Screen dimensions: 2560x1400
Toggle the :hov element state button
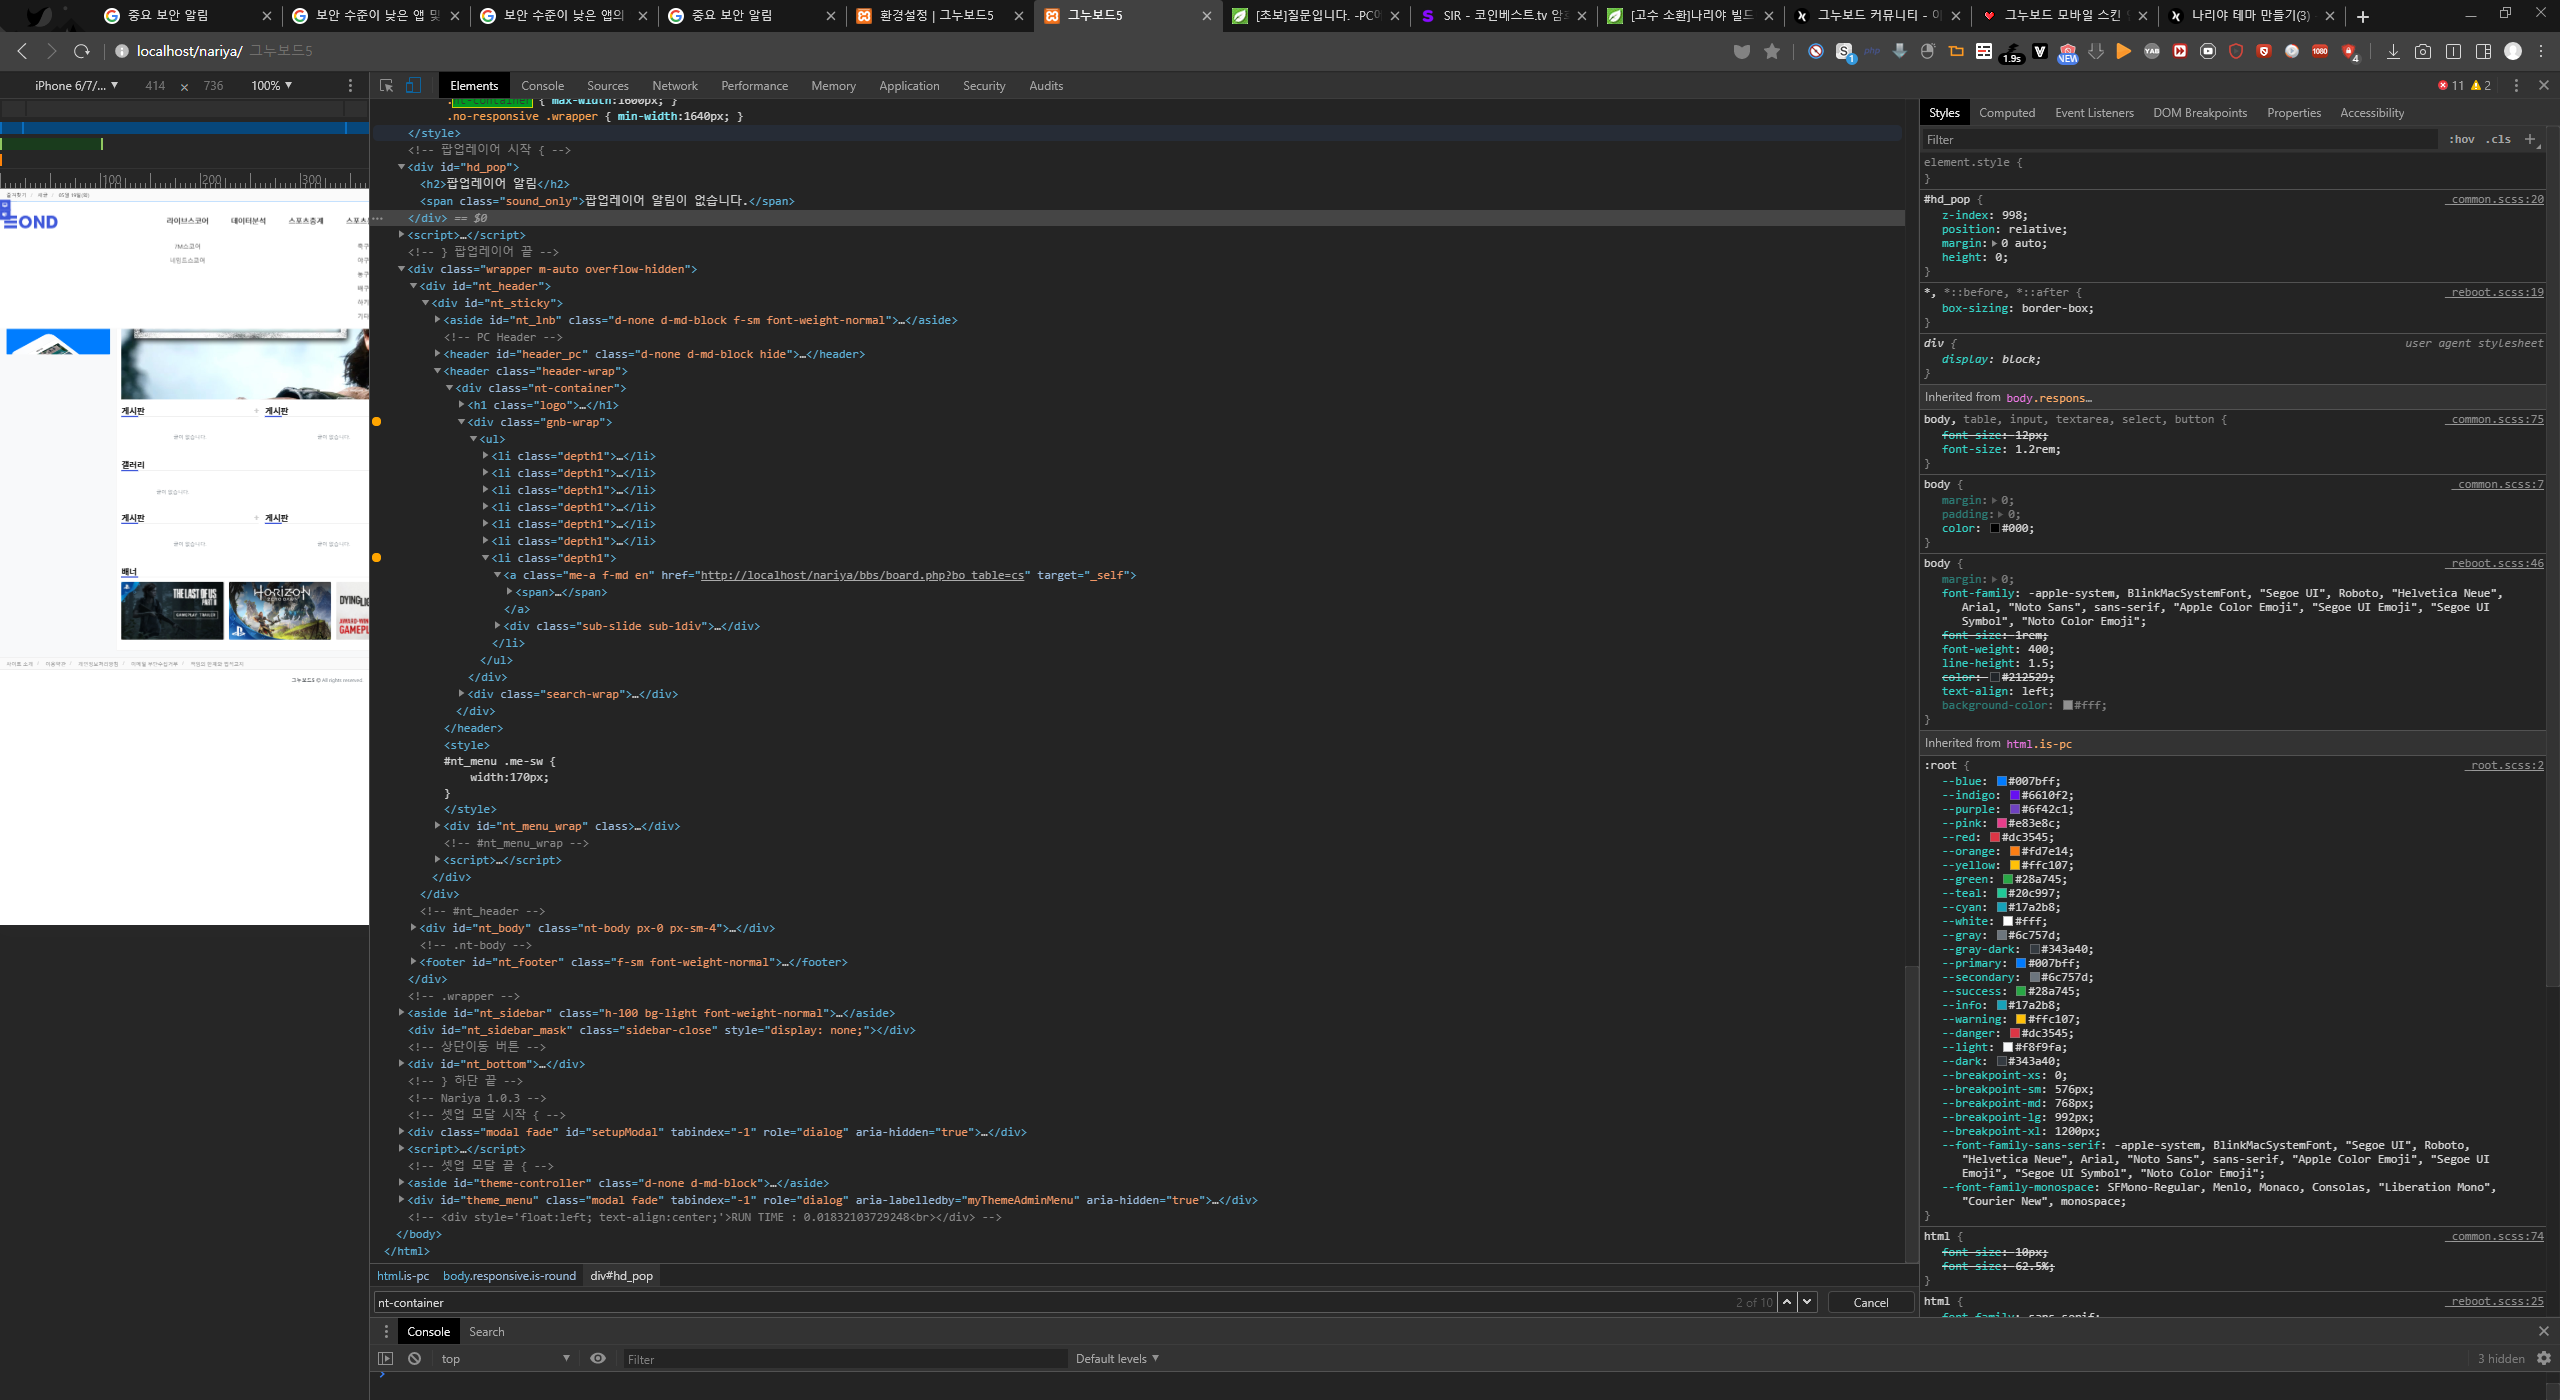[x=2461, y=139]
